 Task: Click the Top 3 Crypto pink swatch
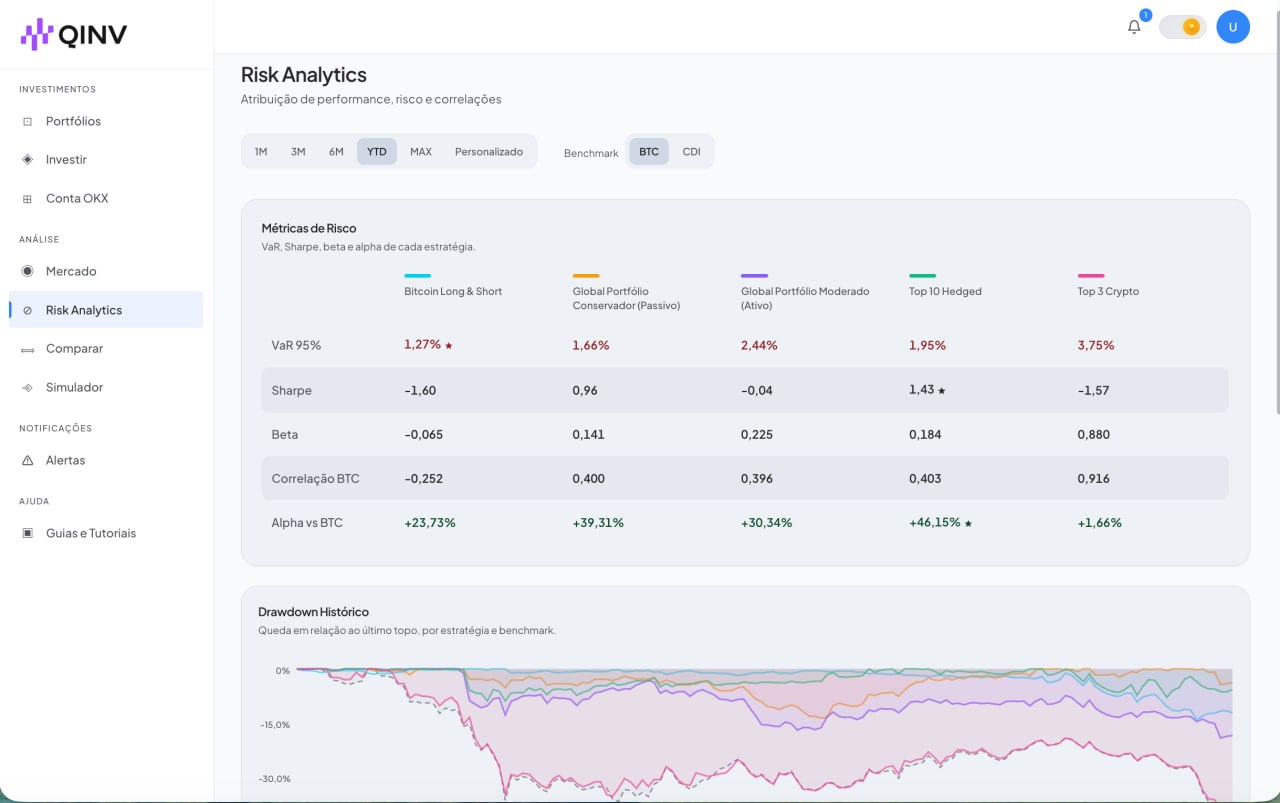coord(1091,276)
